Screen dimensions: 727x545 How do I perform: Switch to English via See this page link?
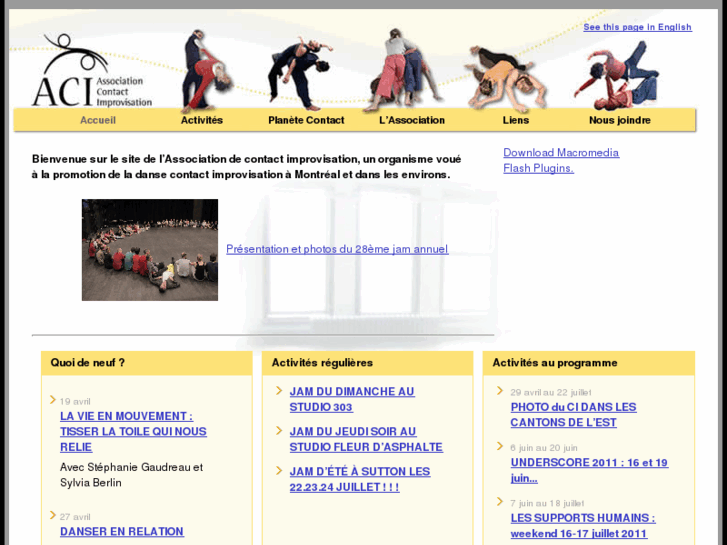[638, 27]
